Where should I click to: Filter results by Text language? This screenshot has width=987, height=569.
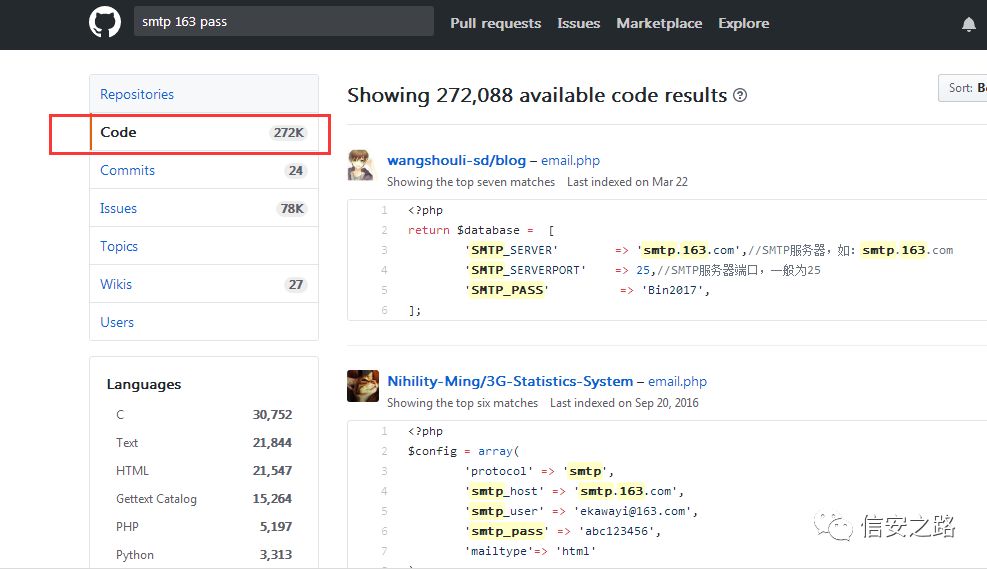coord(204,442)
